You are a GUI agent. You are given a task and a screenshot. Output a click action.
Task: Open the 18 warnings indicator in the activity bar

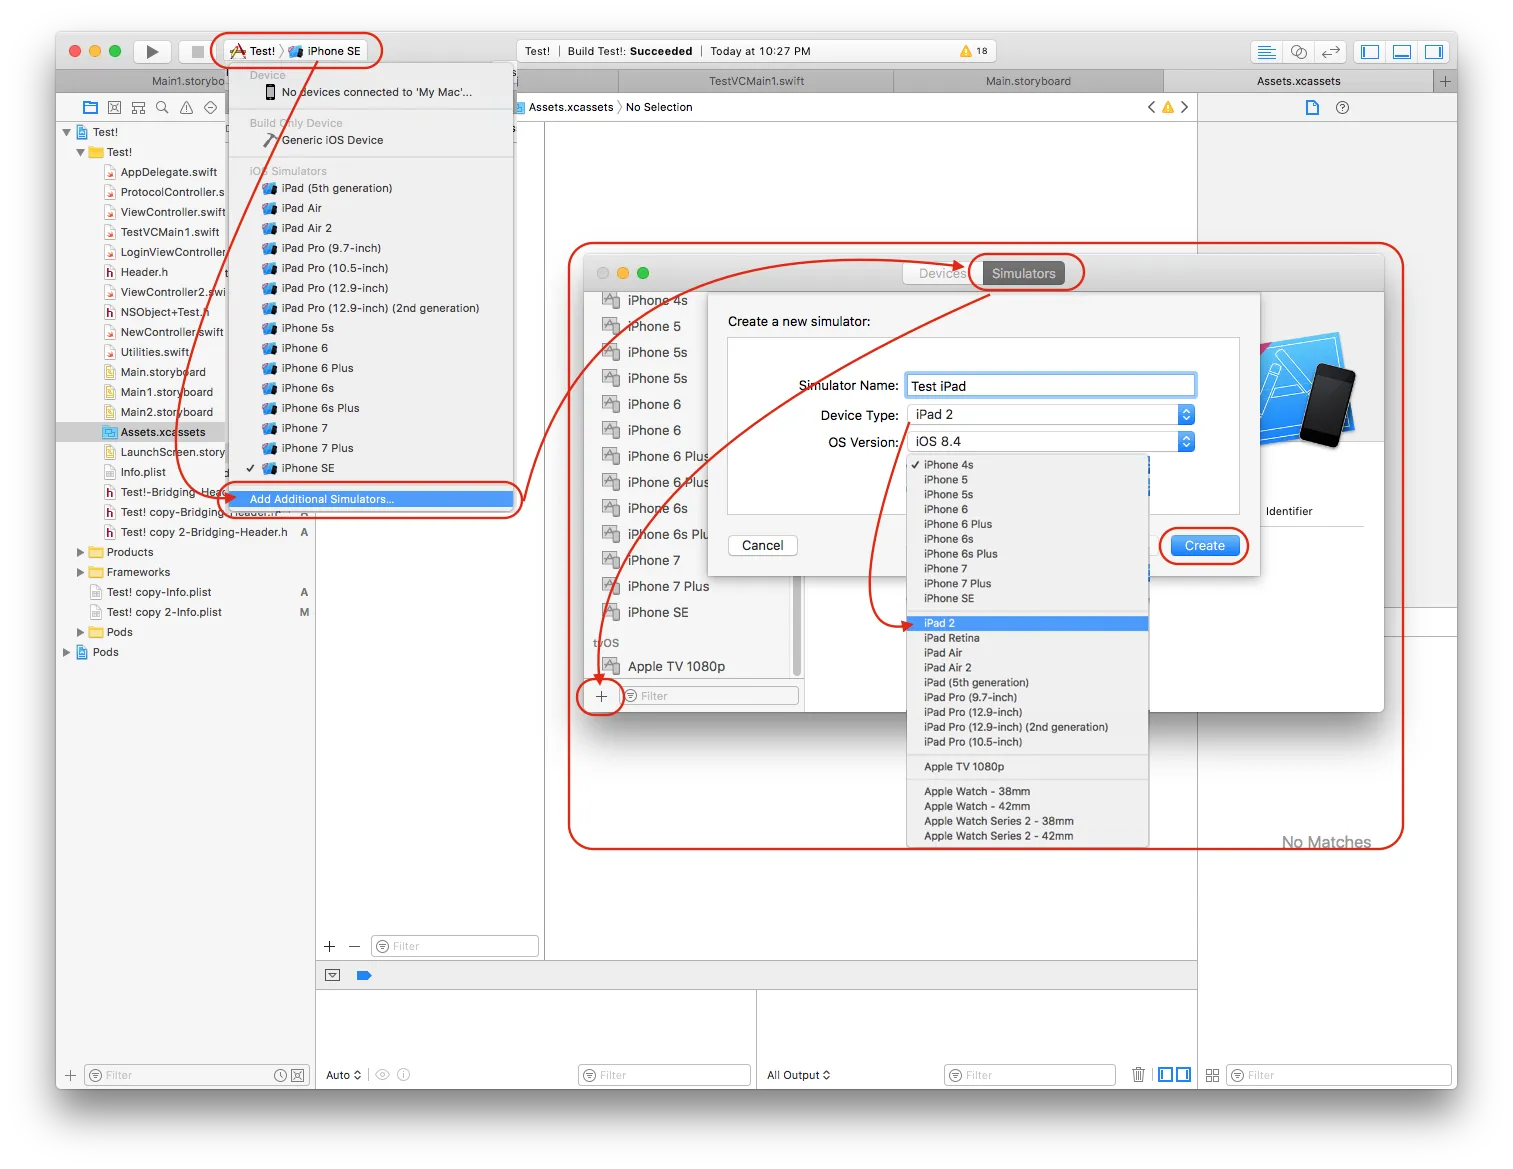tap(973, 51)
